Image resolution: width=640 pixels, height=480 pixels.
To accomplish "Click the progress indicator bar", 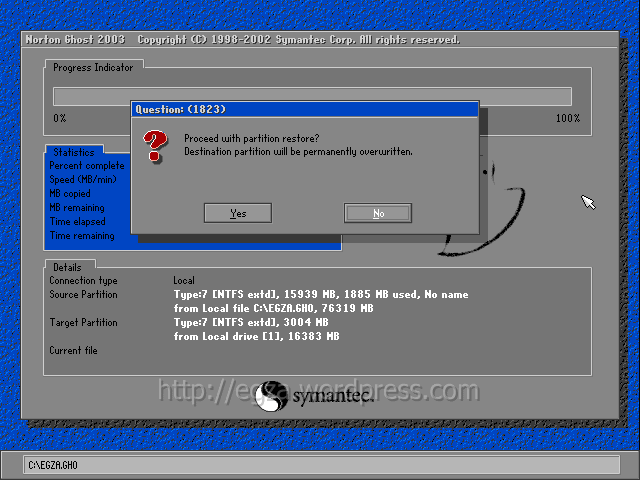I will pyautogui.click(x=312, y=96).
